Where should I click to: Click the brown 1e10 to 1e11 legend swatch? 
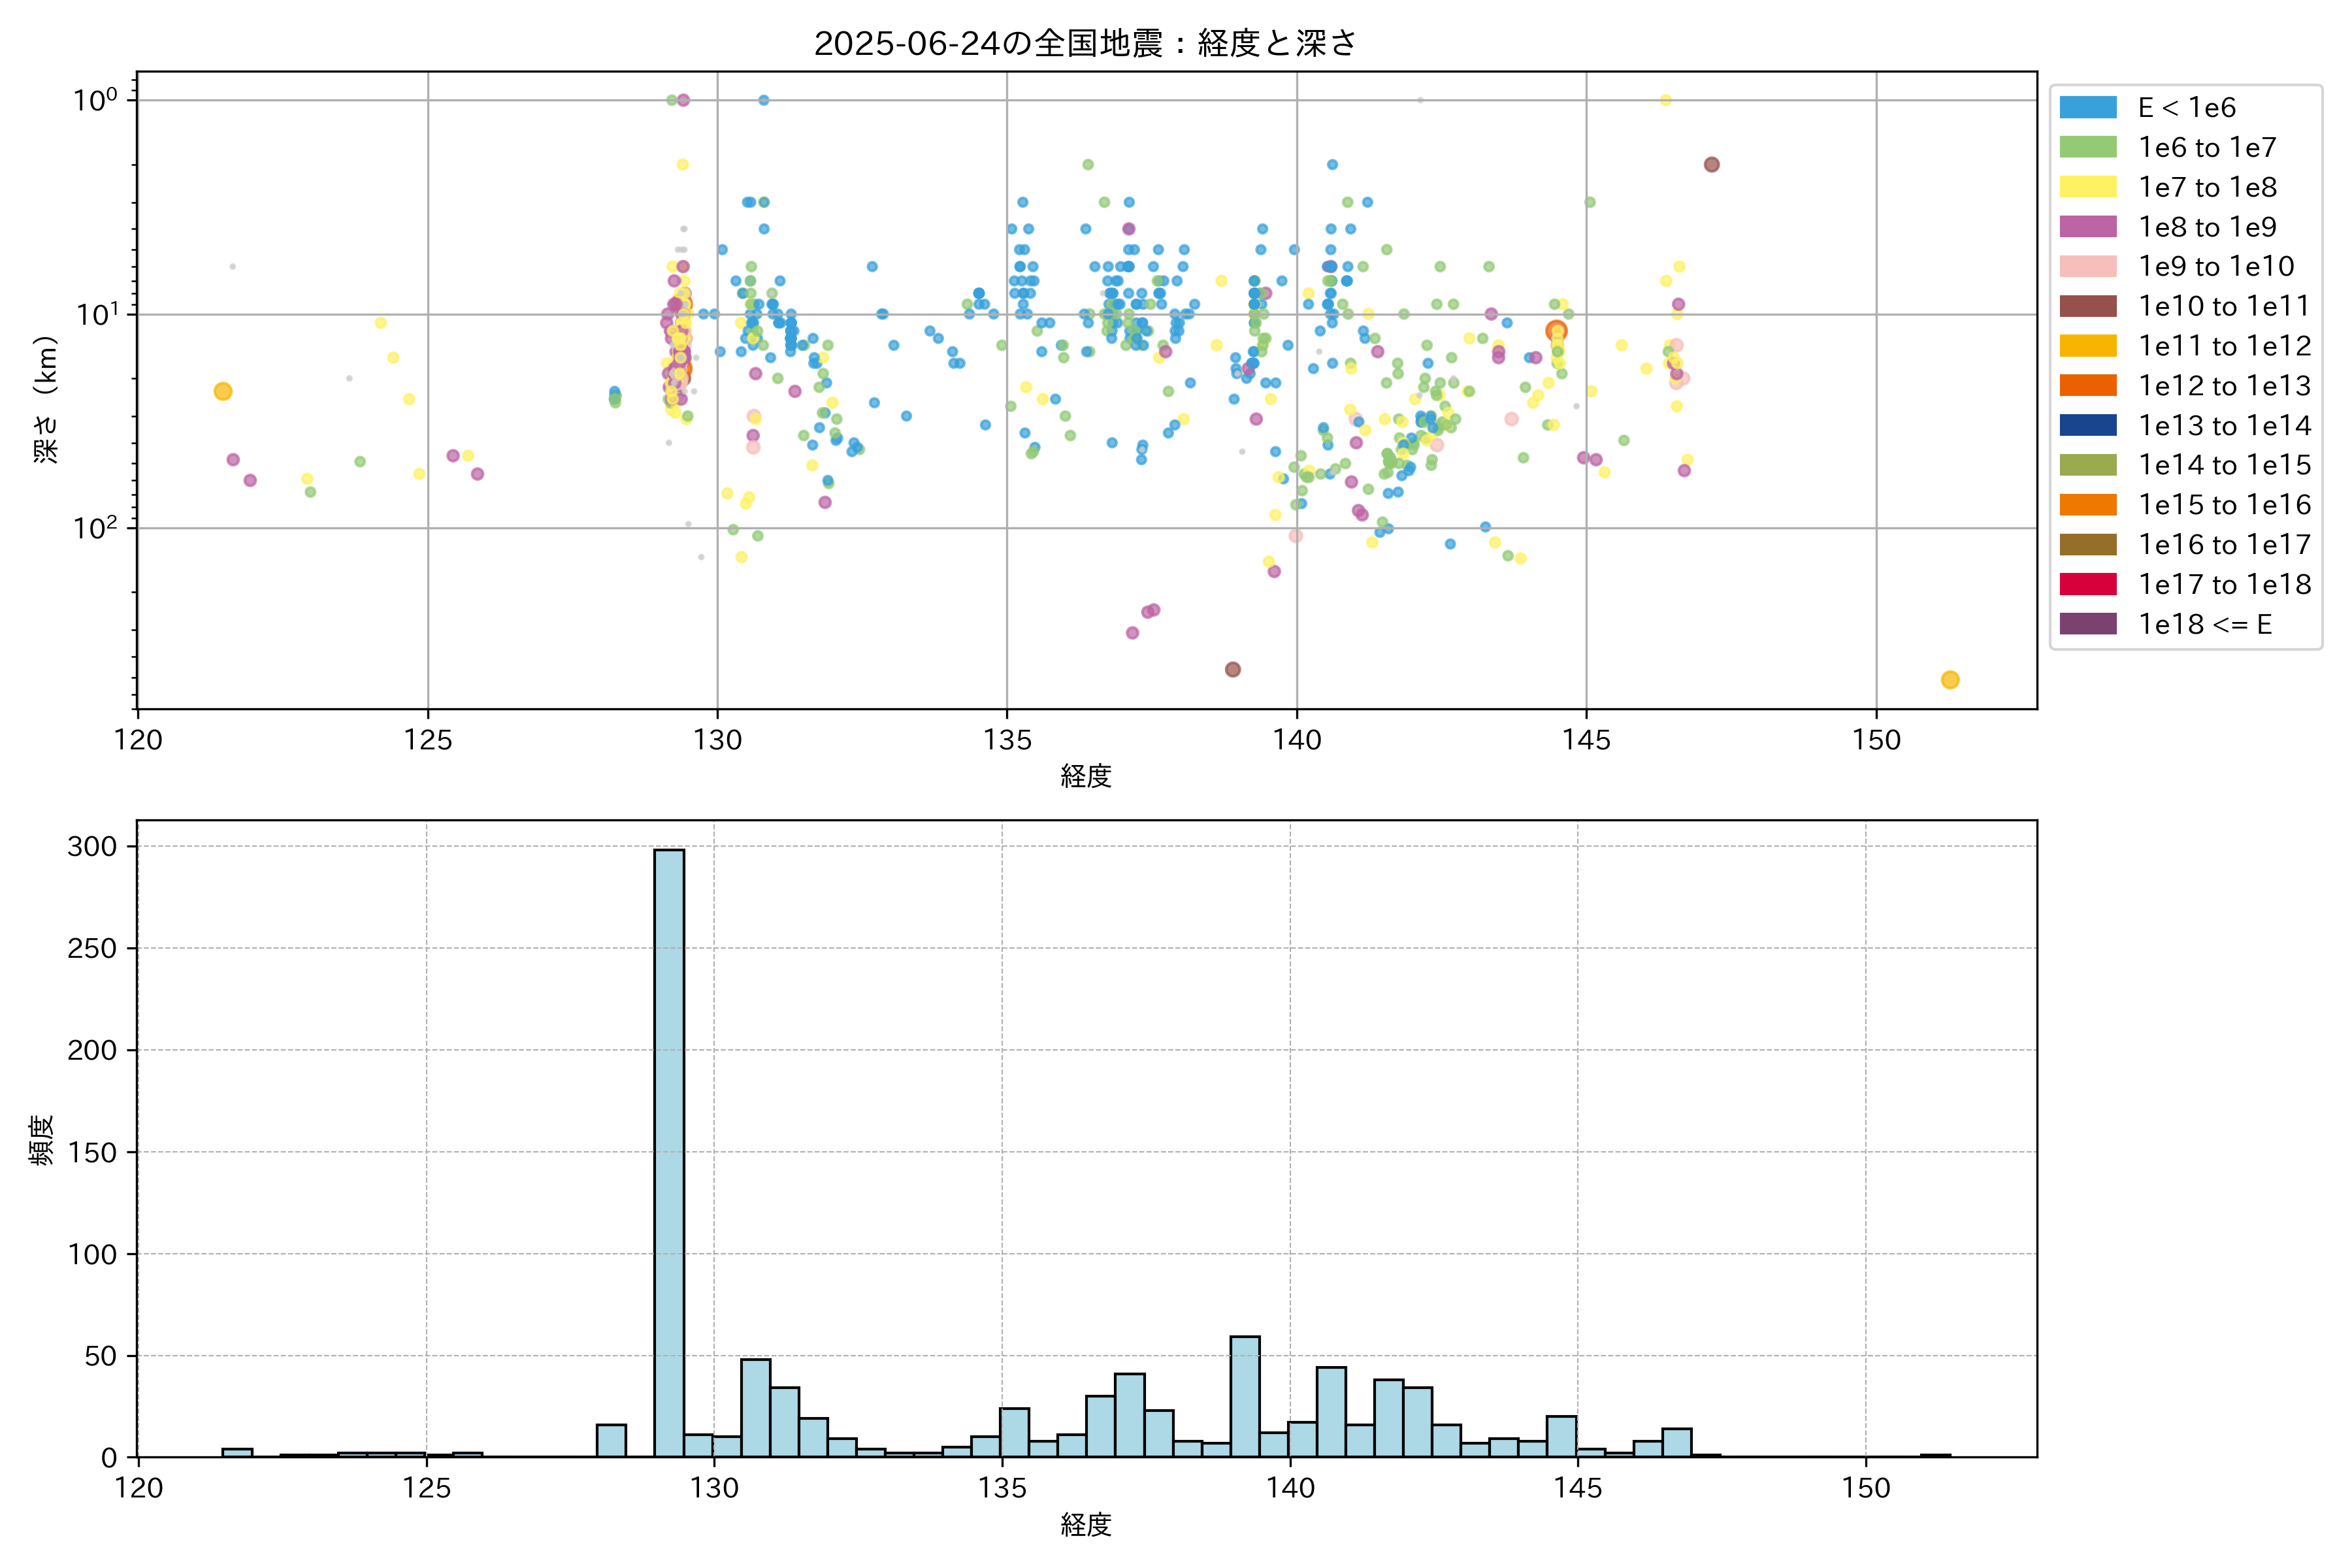[2088, 306]
